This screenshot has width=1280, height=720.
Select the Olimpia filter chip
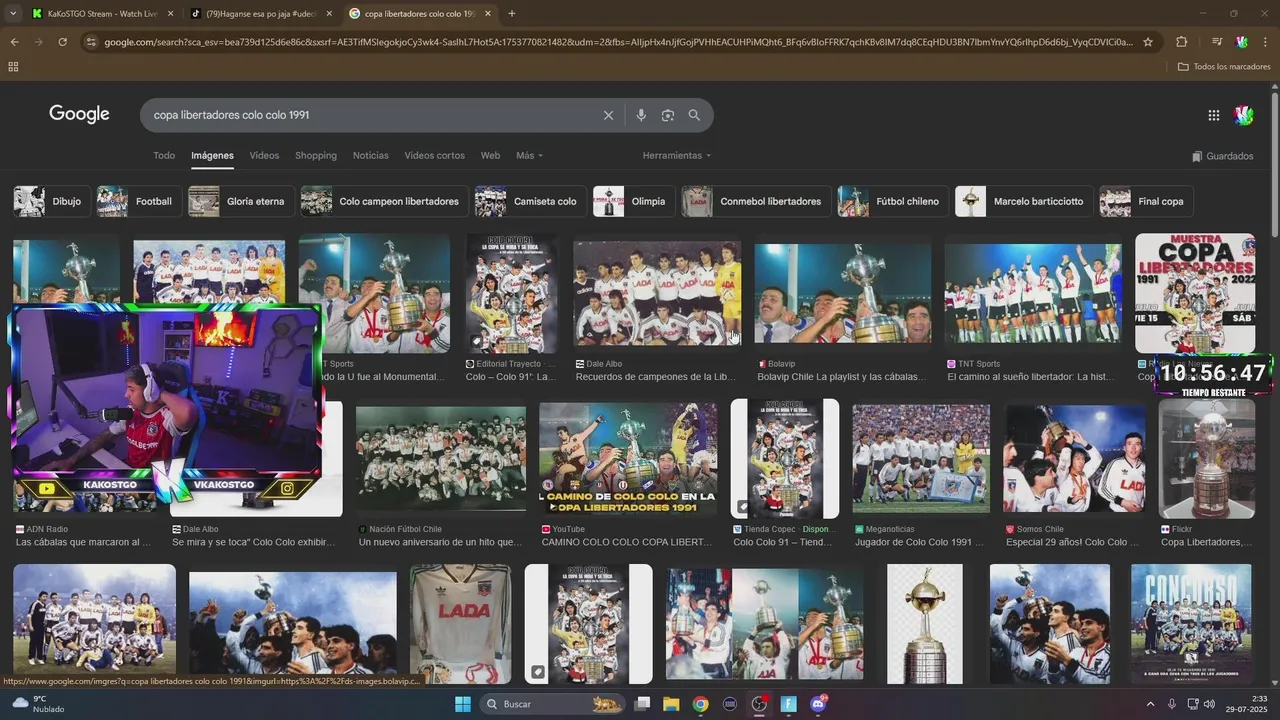[x=633, y=201]
